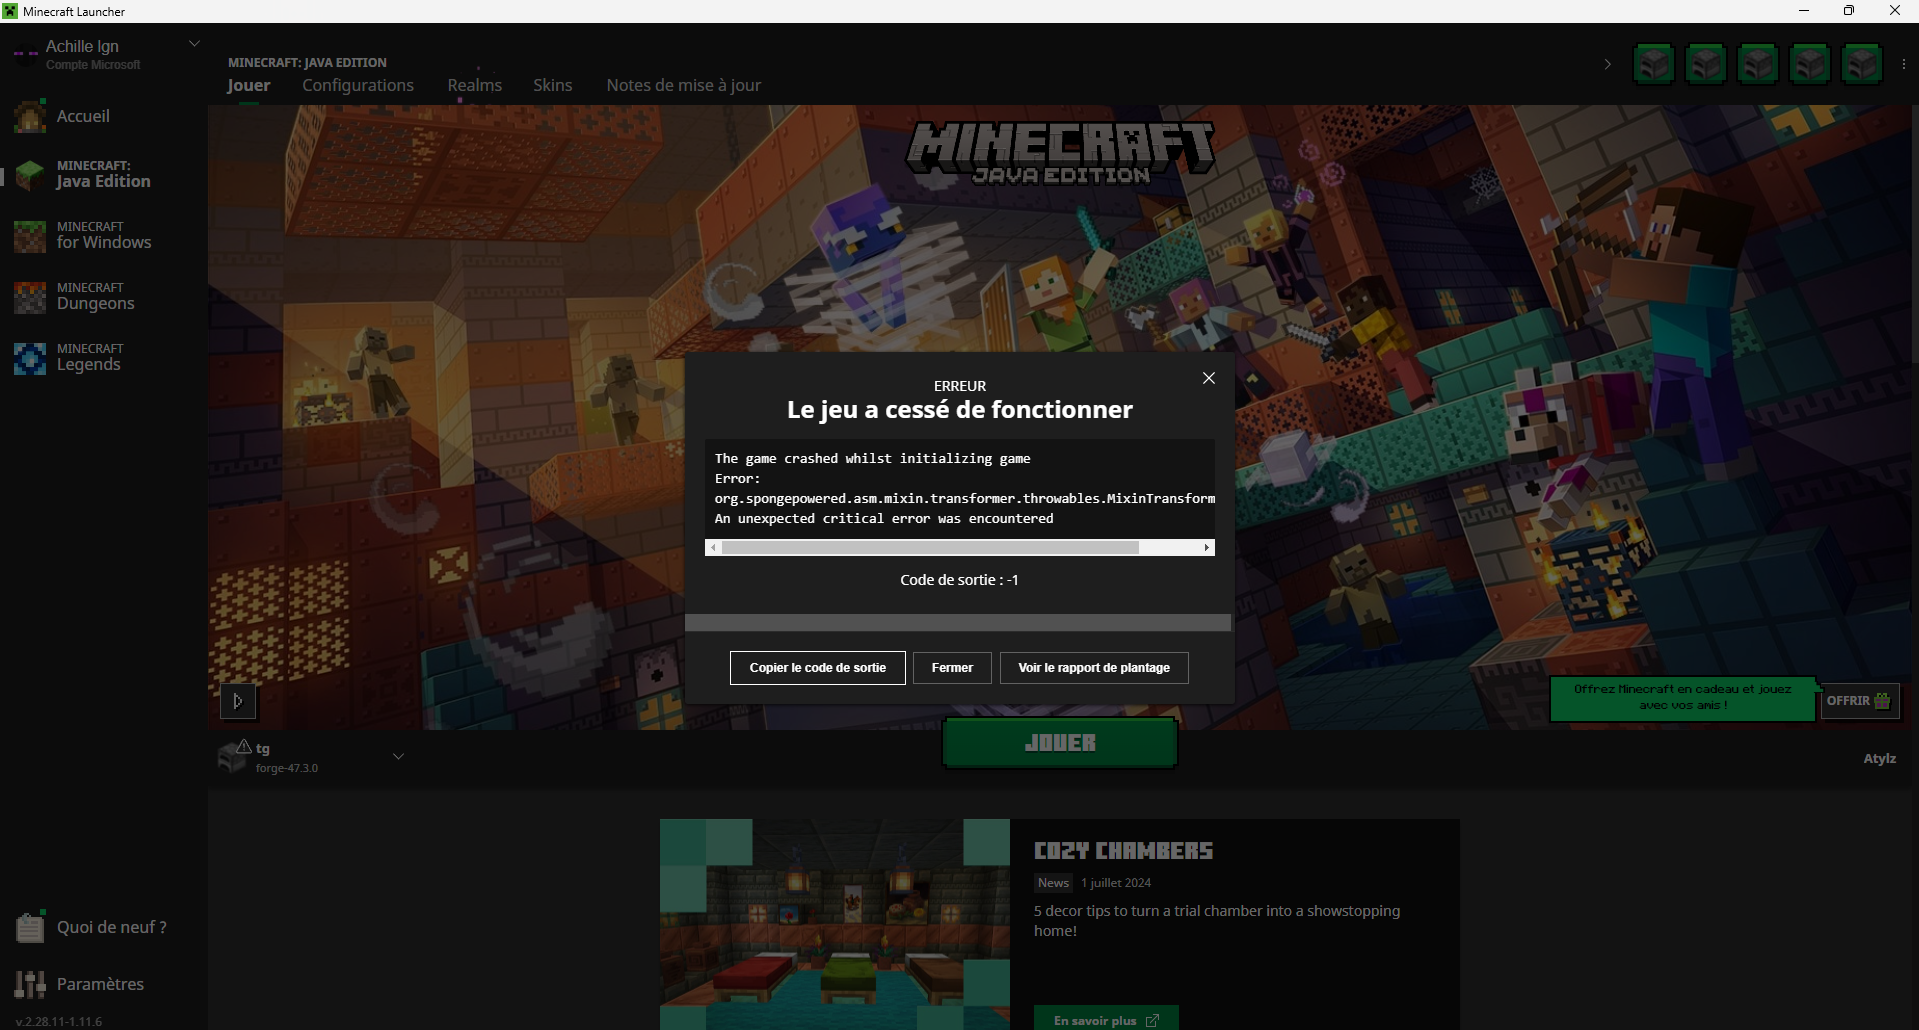Click the News tag on the article

coord(1053,883)
